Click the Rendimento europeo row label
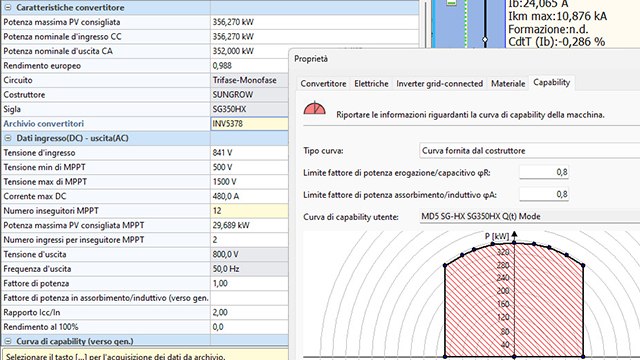Image resolution: width=640 pixels, height=360 pixels. tap(42, 66)
